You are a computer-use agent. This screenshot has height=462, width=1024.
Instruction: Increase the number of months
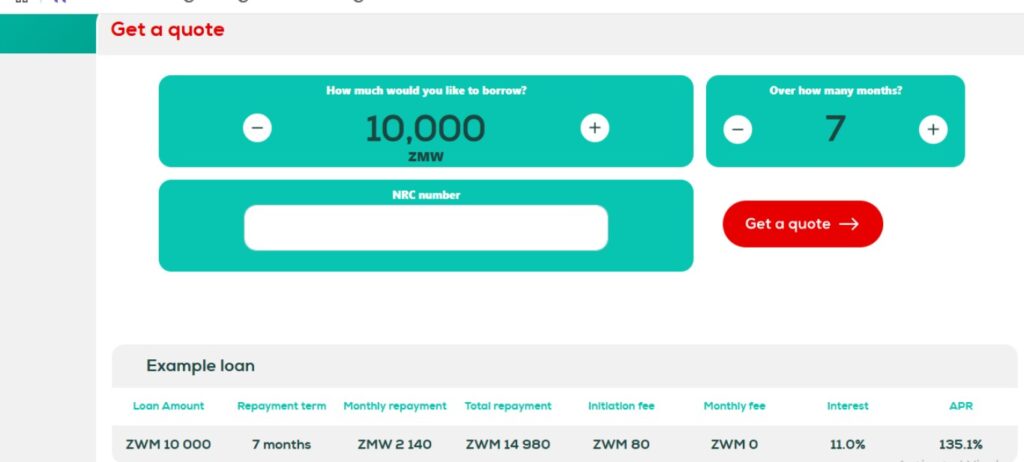(933, 129)
